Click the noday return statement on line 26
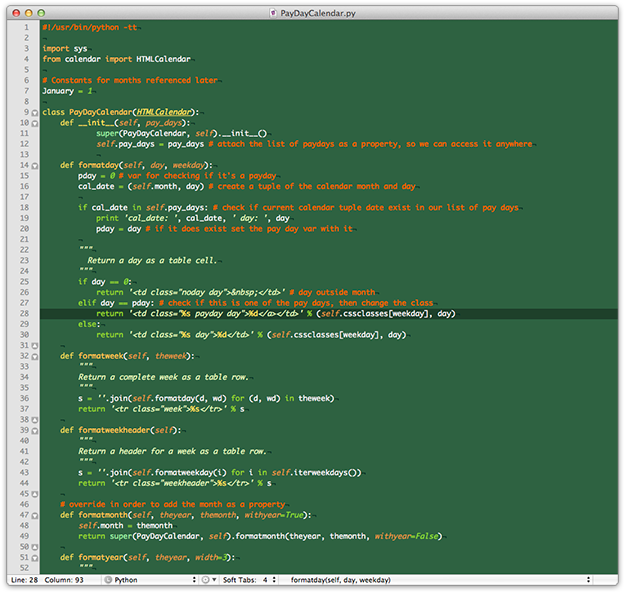Image resolution: width=625 pixels, height=593 pixels. 191,293
